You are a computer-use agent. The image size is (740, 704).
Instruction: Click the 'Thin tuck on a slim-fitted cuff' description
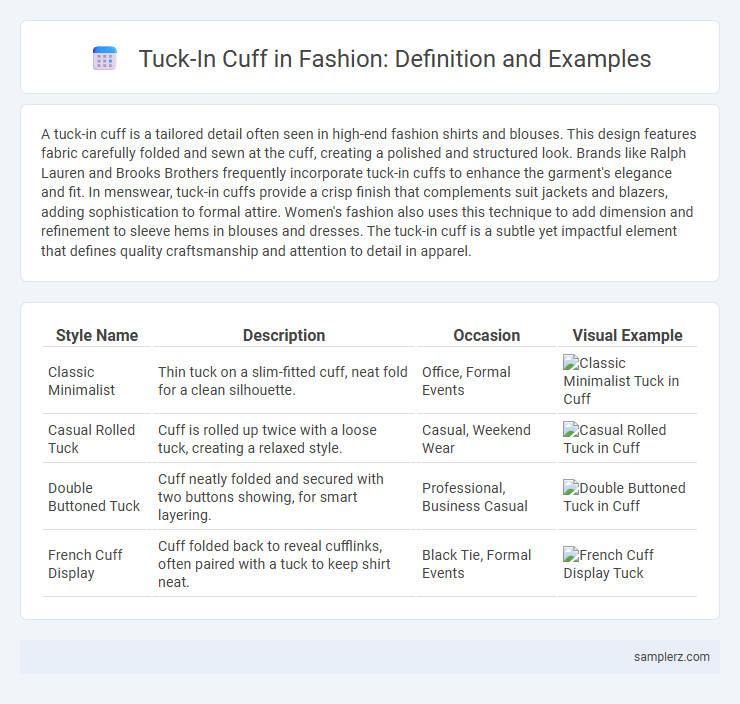pyautogui.click(x=283, y=381)
